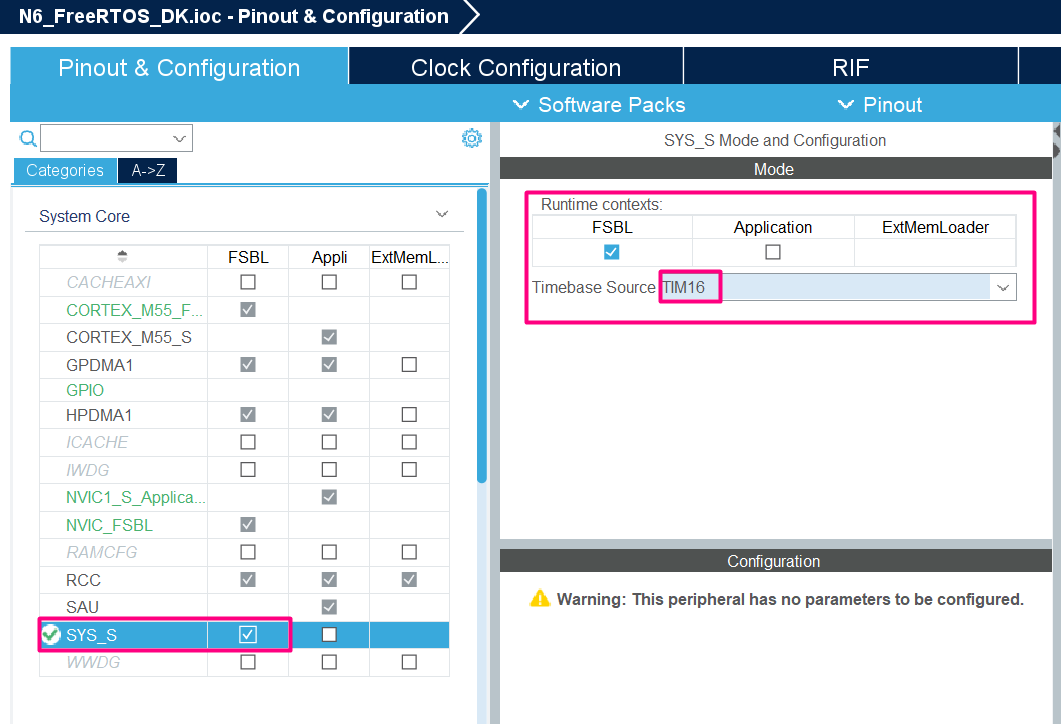The height and width of the screenshot is (724, 1061).
Task: Uncheck the Appli checkbox for SAU
Action: 329,606
